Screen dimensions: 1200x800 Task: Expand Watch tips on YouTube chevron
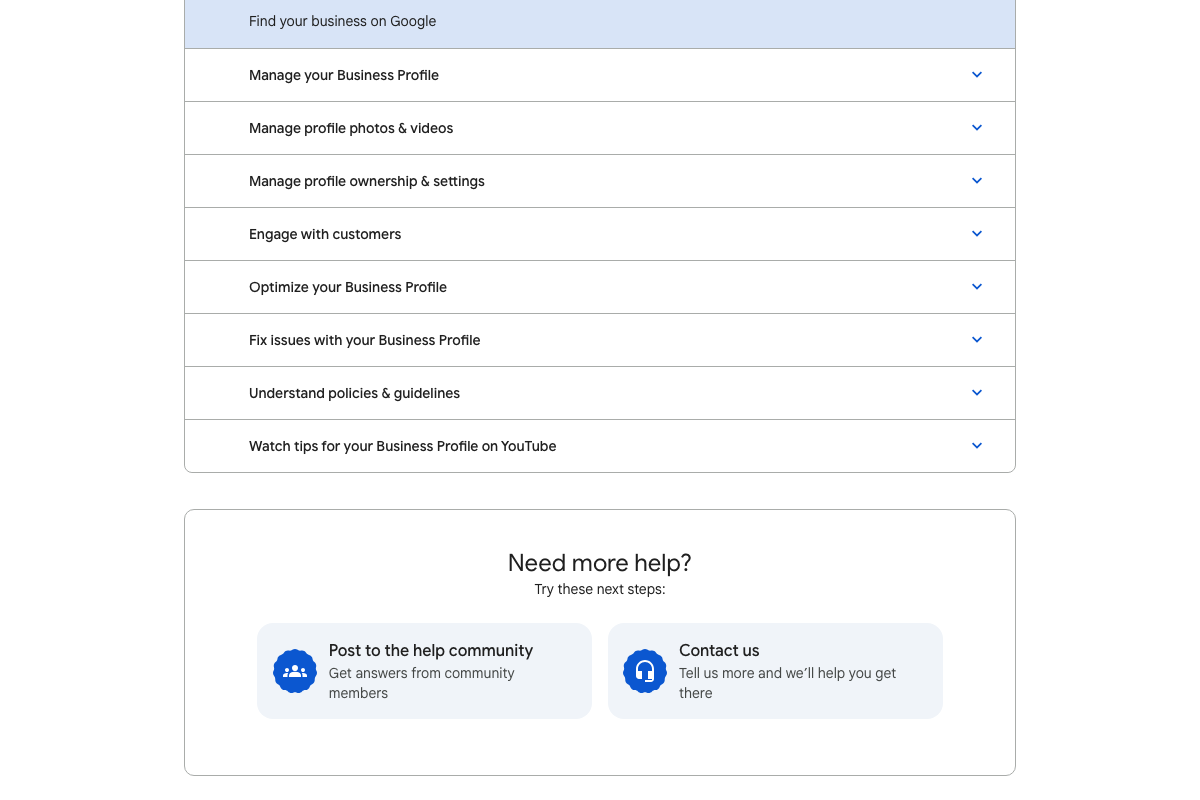click(x=977, y=446)
